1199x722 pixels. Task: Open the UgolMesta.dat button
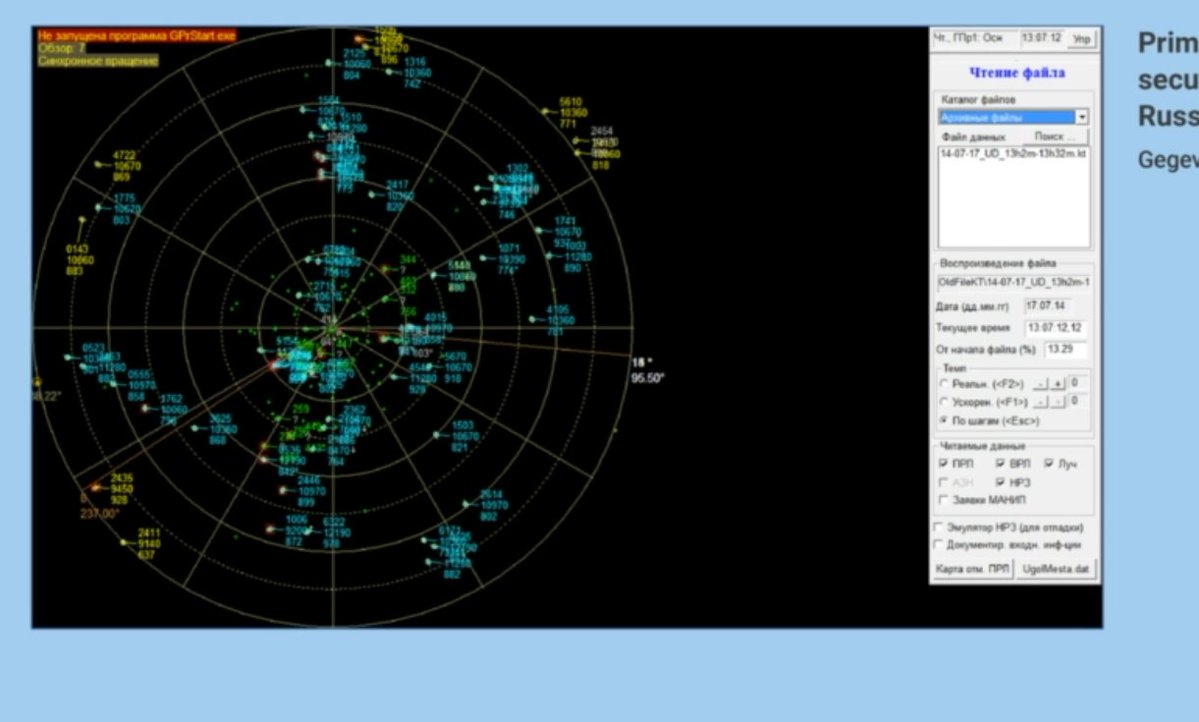tap(1055, 569)
